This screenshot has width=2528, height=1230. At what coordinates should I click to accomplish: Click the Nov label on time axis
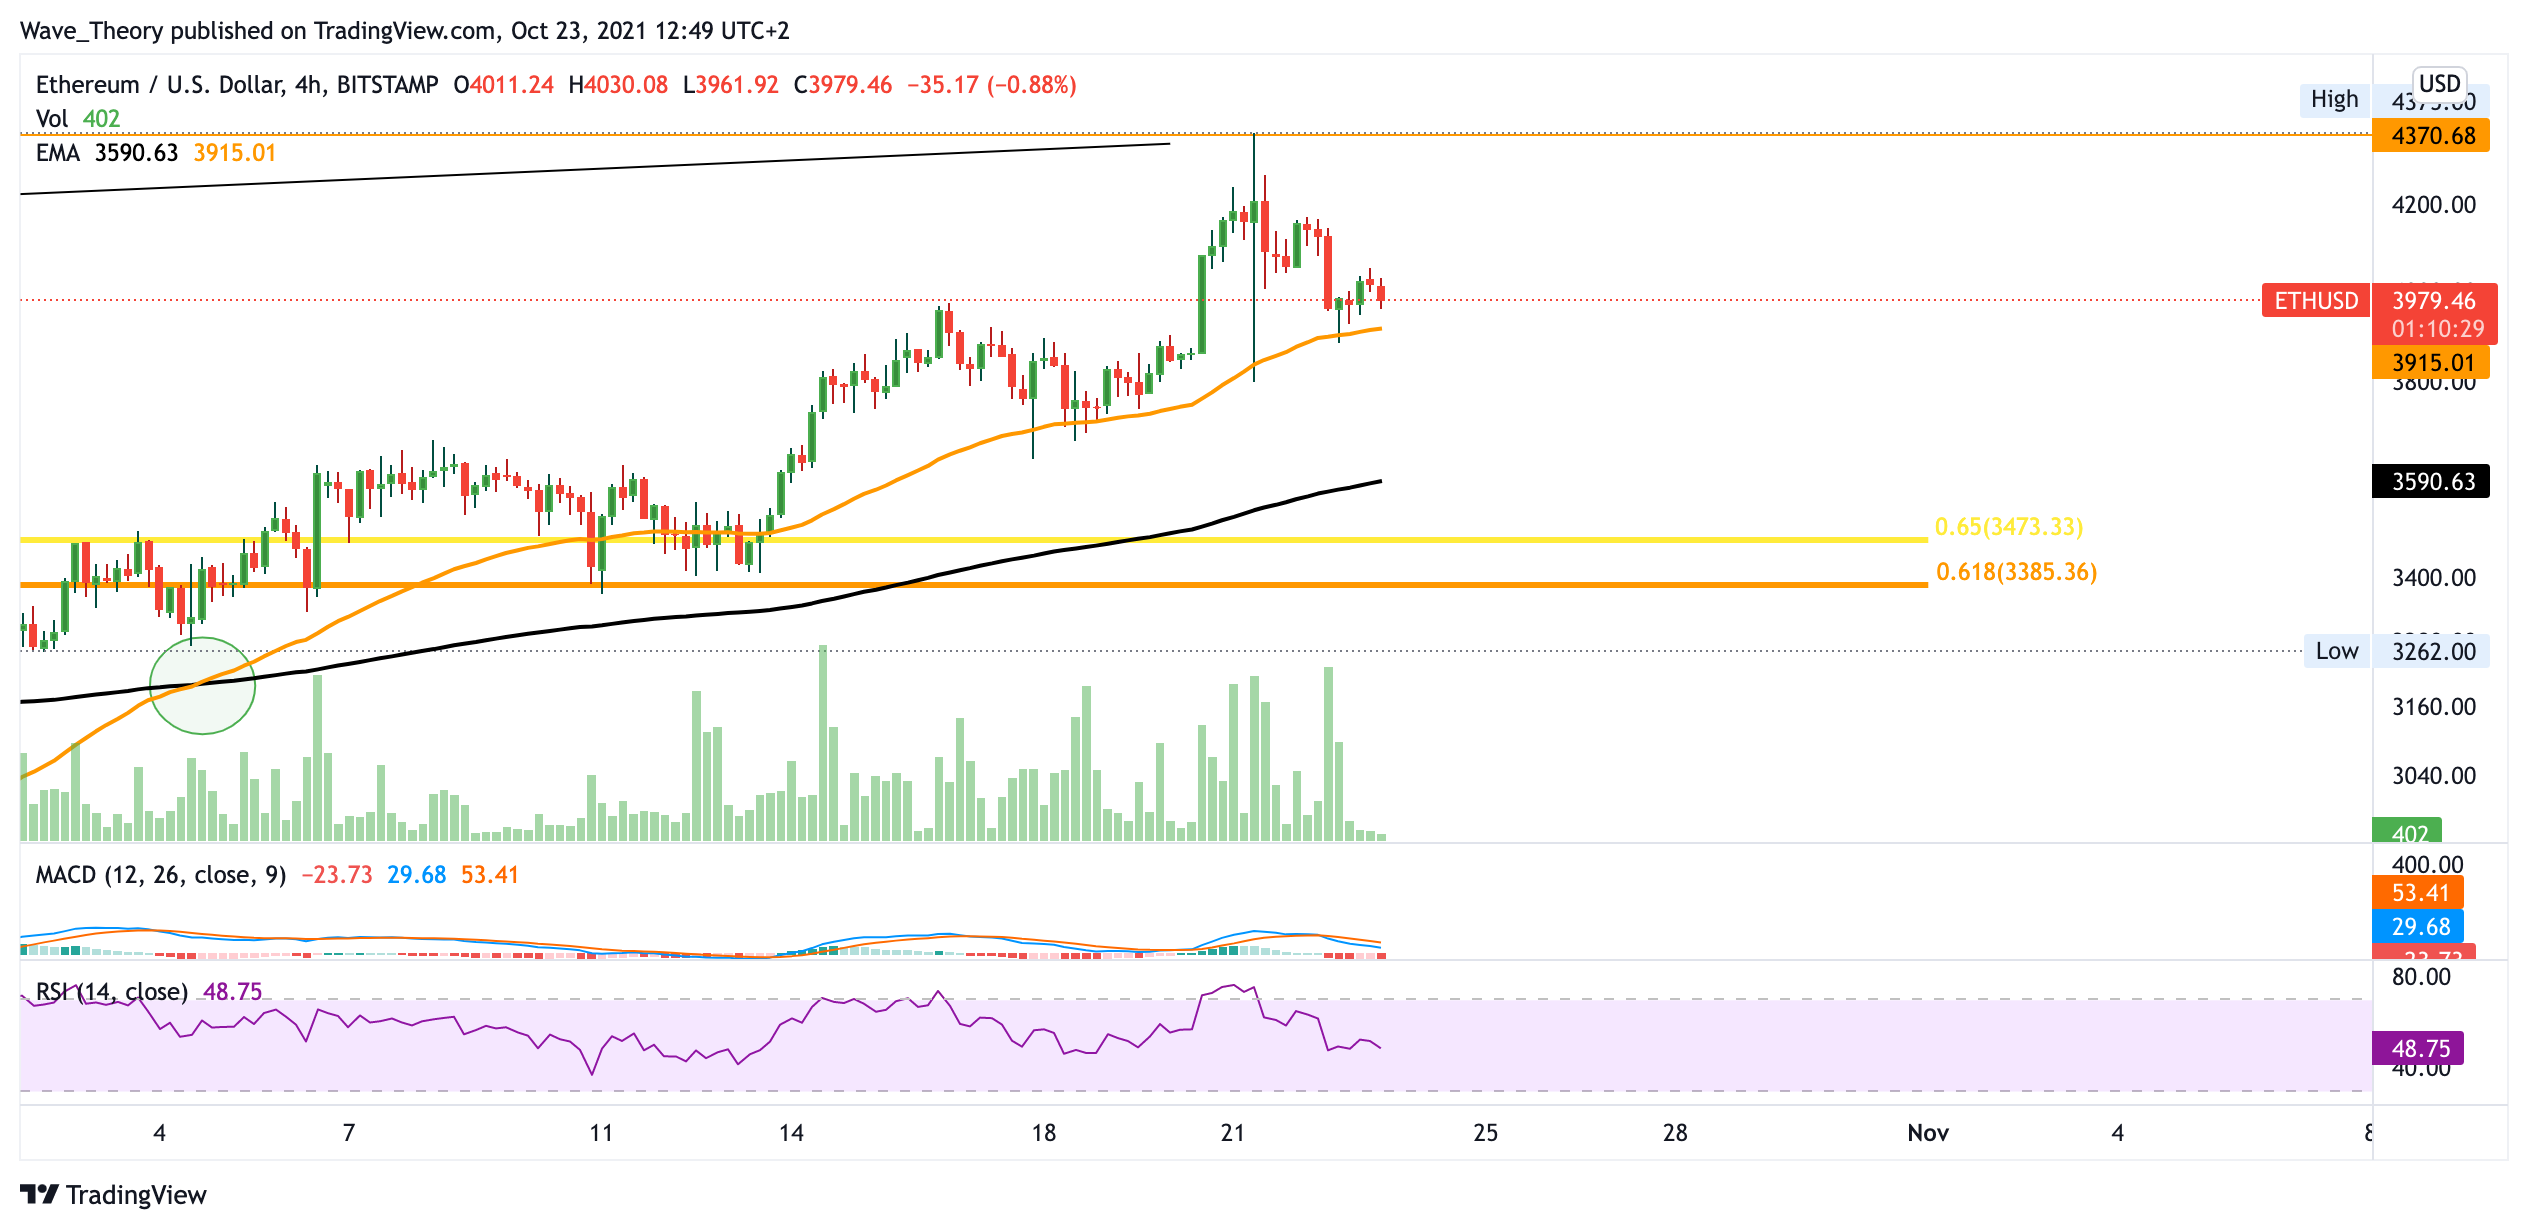click(1927, 1133)
